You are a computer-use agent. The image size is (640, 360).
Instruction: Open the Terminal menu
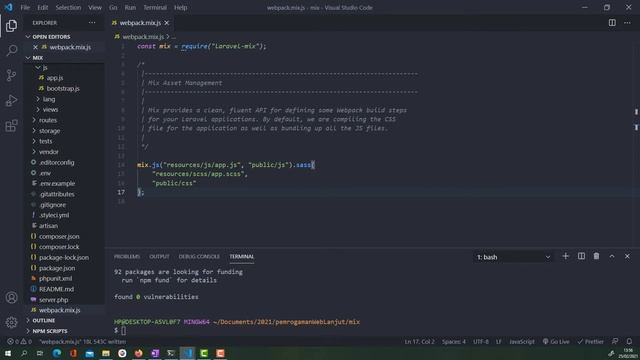[x=155, y=7]
